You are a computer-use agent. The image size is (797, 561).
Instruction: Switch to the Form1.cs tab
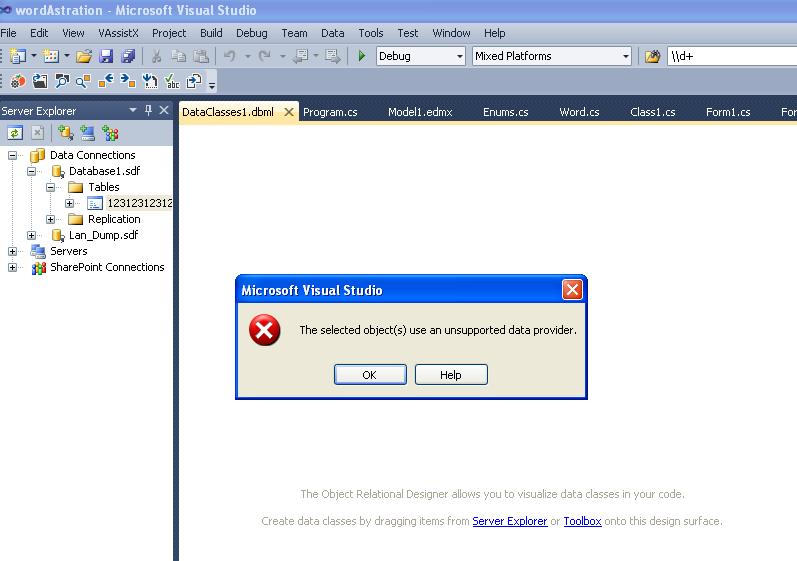728,112
